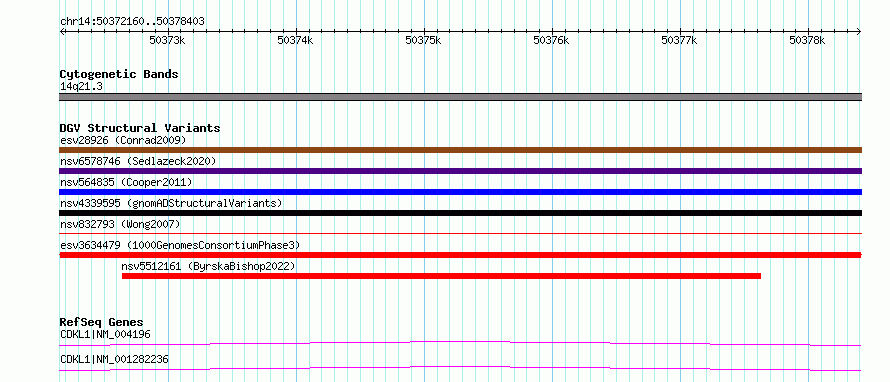The height and width of the screenshot is (382, 890).
Task: Select the blue nsv564835 variant bar
Action: 460,192
